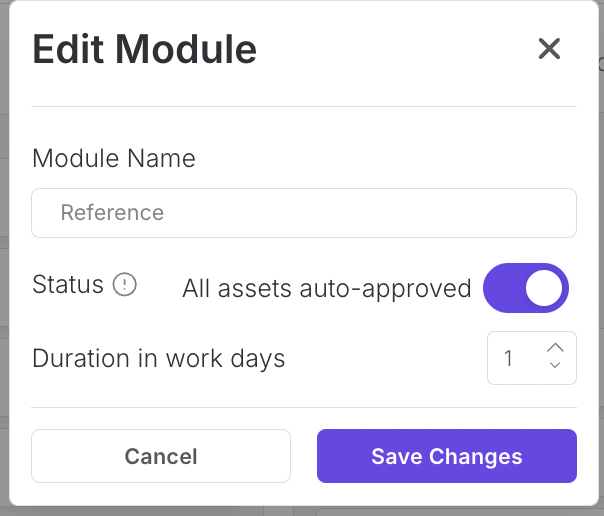Increase duration with the up arrow

556,347
